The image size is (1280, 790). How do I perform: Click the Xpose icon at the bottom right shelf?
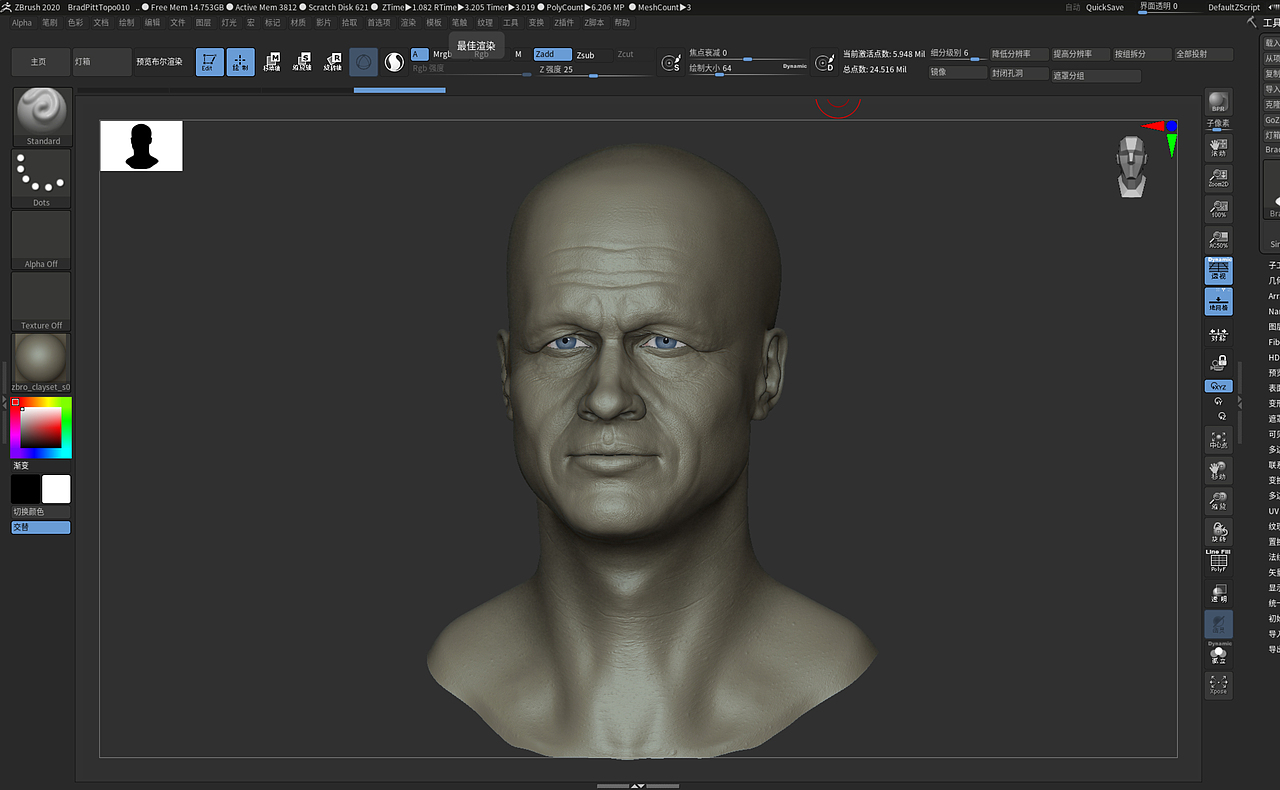click(1218, 686)
